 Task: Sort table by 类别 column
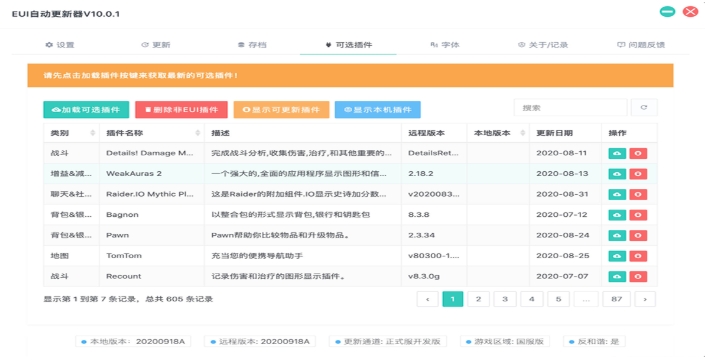click(x=71, y=133)
